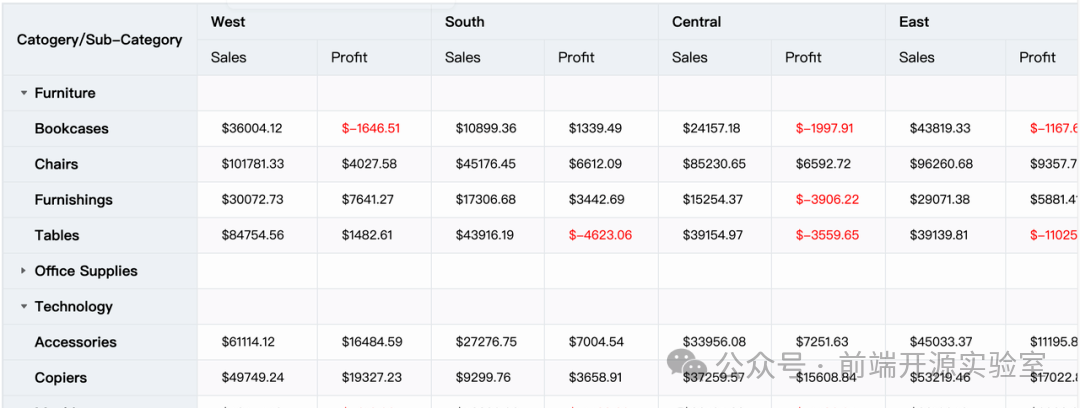Click the West region column header

(228, 21)
